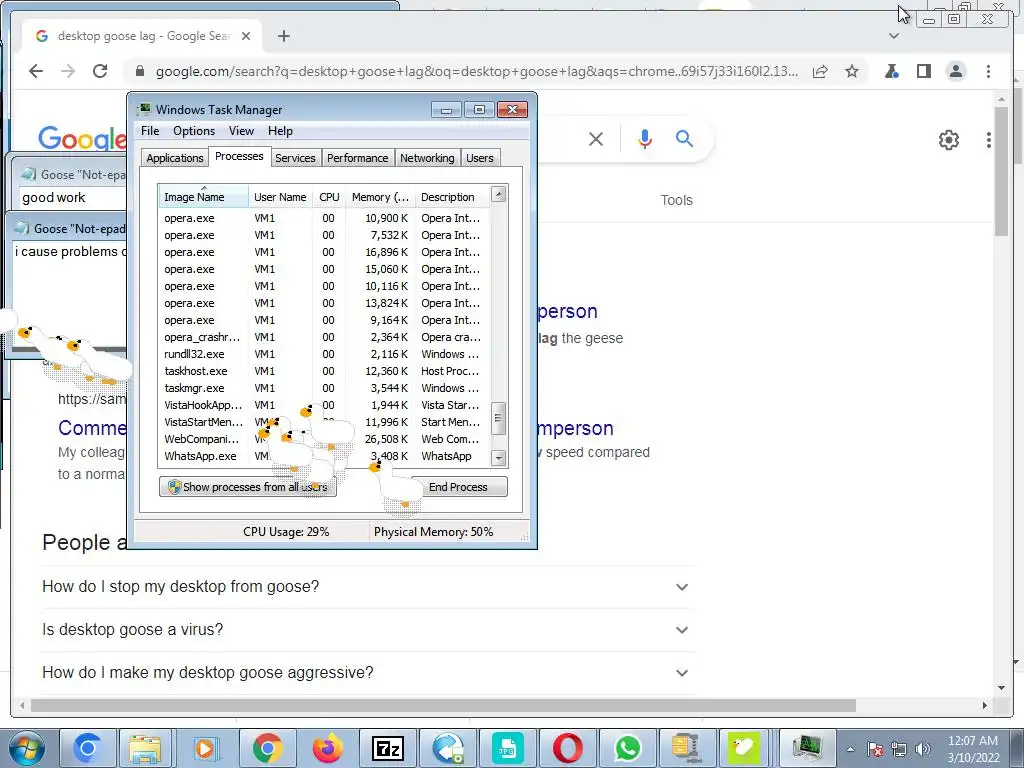Expand 'Is desktop goose a virus?'
1024x768 pixels.
point(366,630)
